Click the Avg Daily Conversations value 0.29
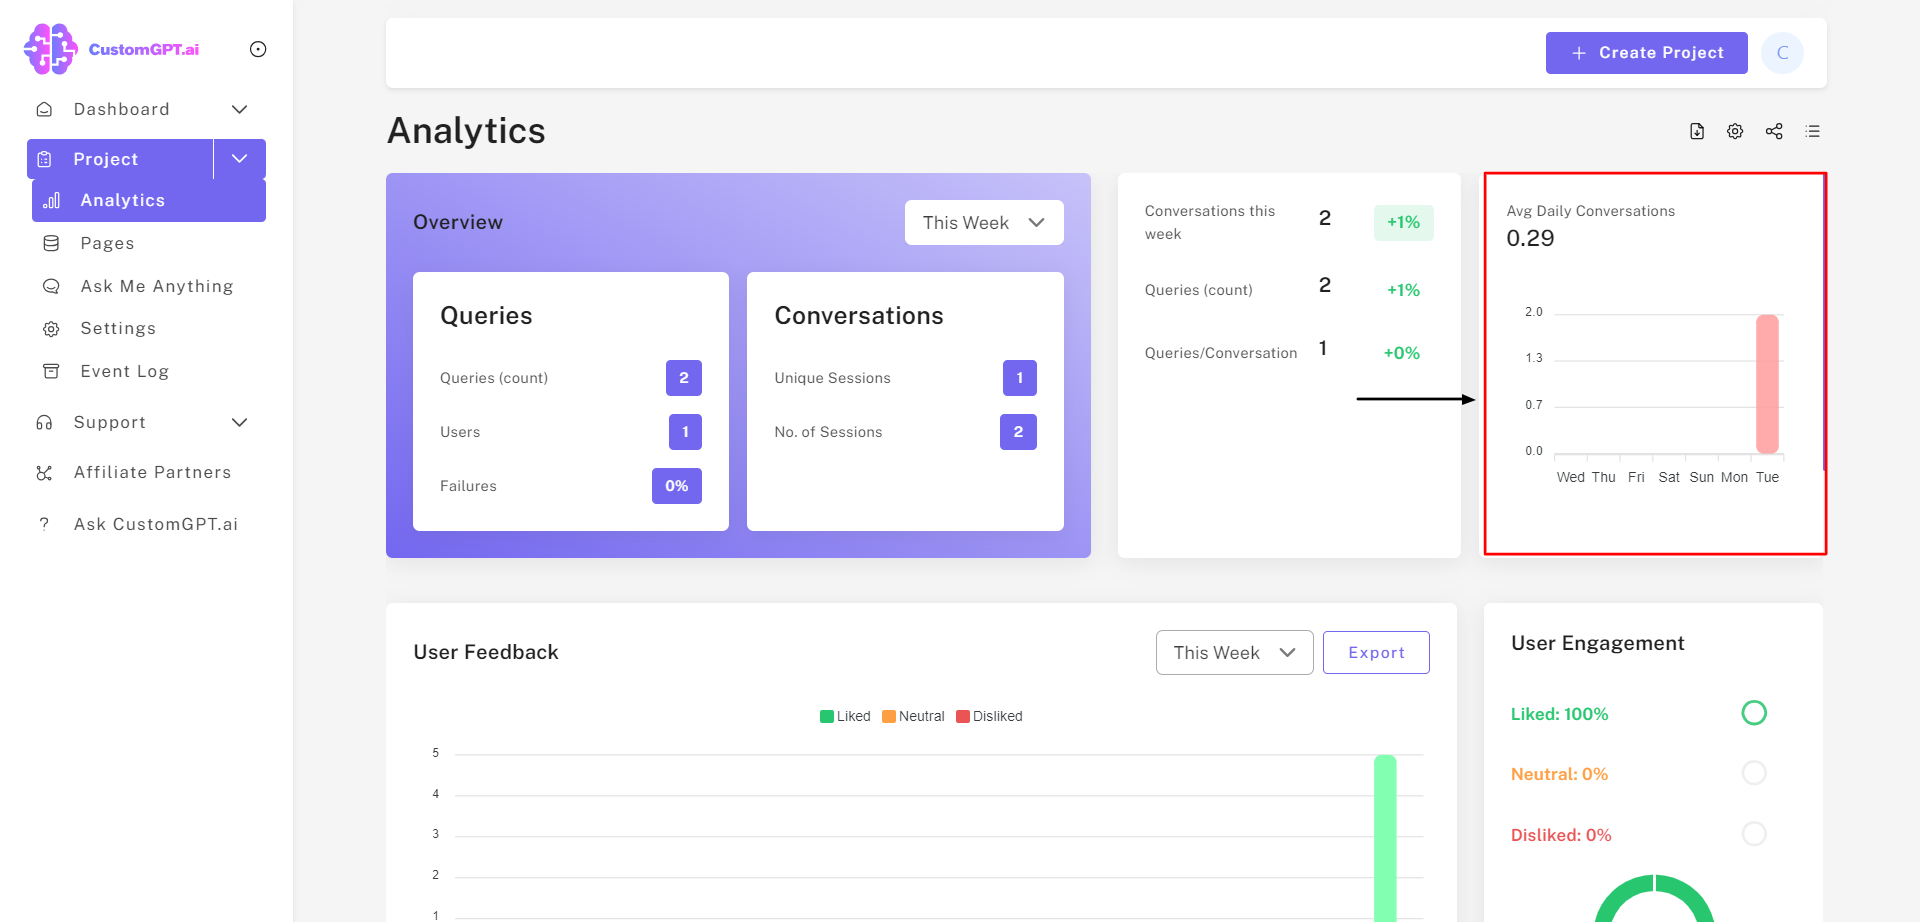This screenshot has width=1920, height=922. point(1530,238)
